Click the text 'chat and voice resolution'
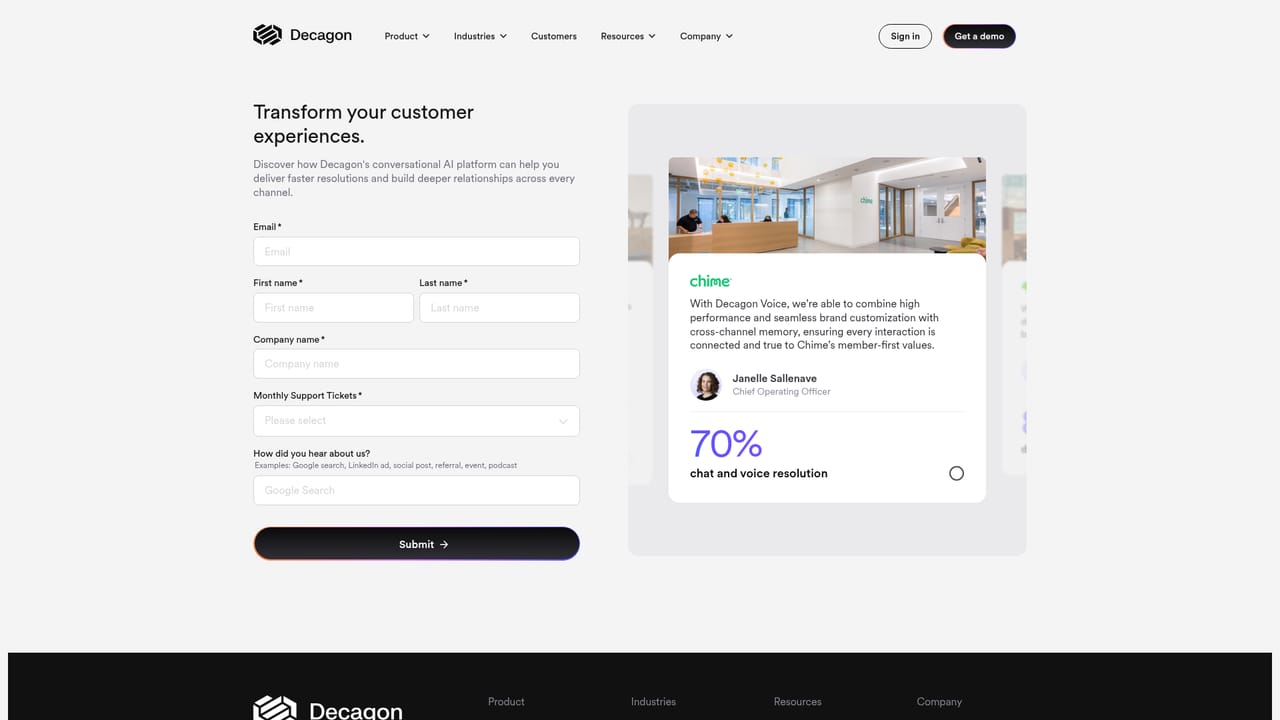Screen dimensions: 1280x720 [x=759, y=473]
